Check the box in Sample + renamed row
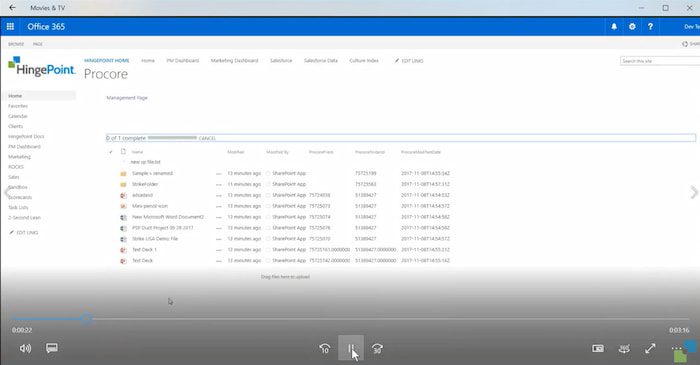Viewport: 700px width, 365px height. point(268,173)
